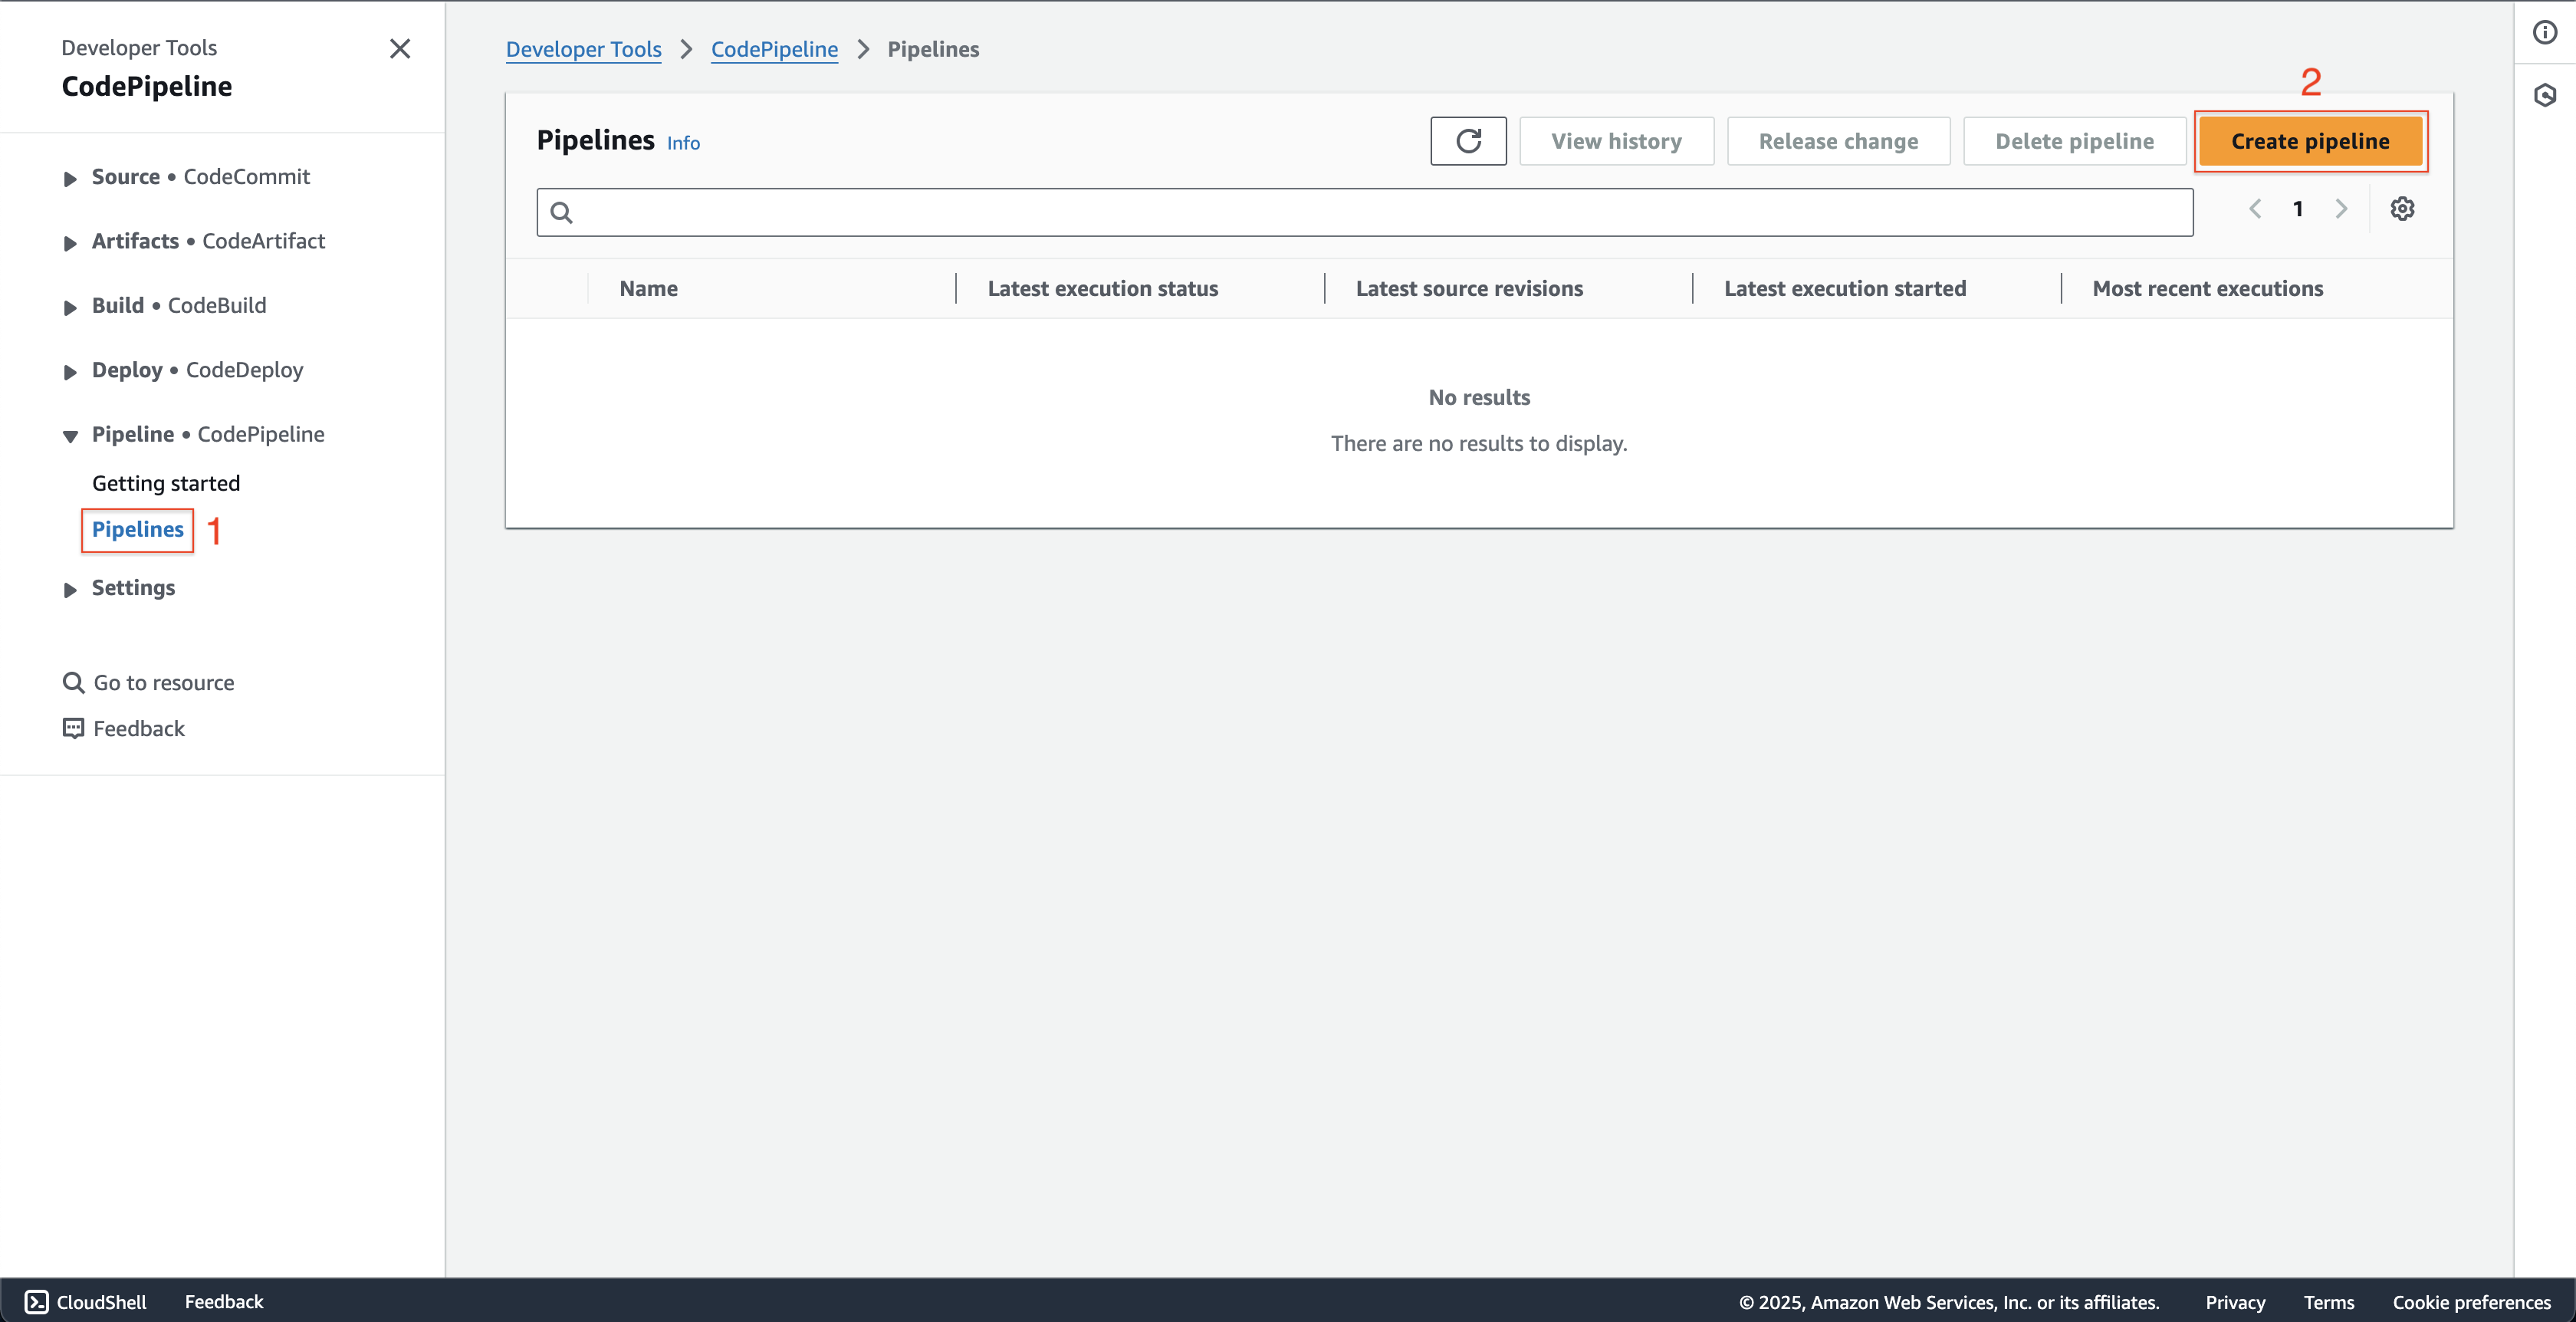Open Developer Tools breadcrumb link
Viewport: 2576px width, 1322px height.
point(584,49)
